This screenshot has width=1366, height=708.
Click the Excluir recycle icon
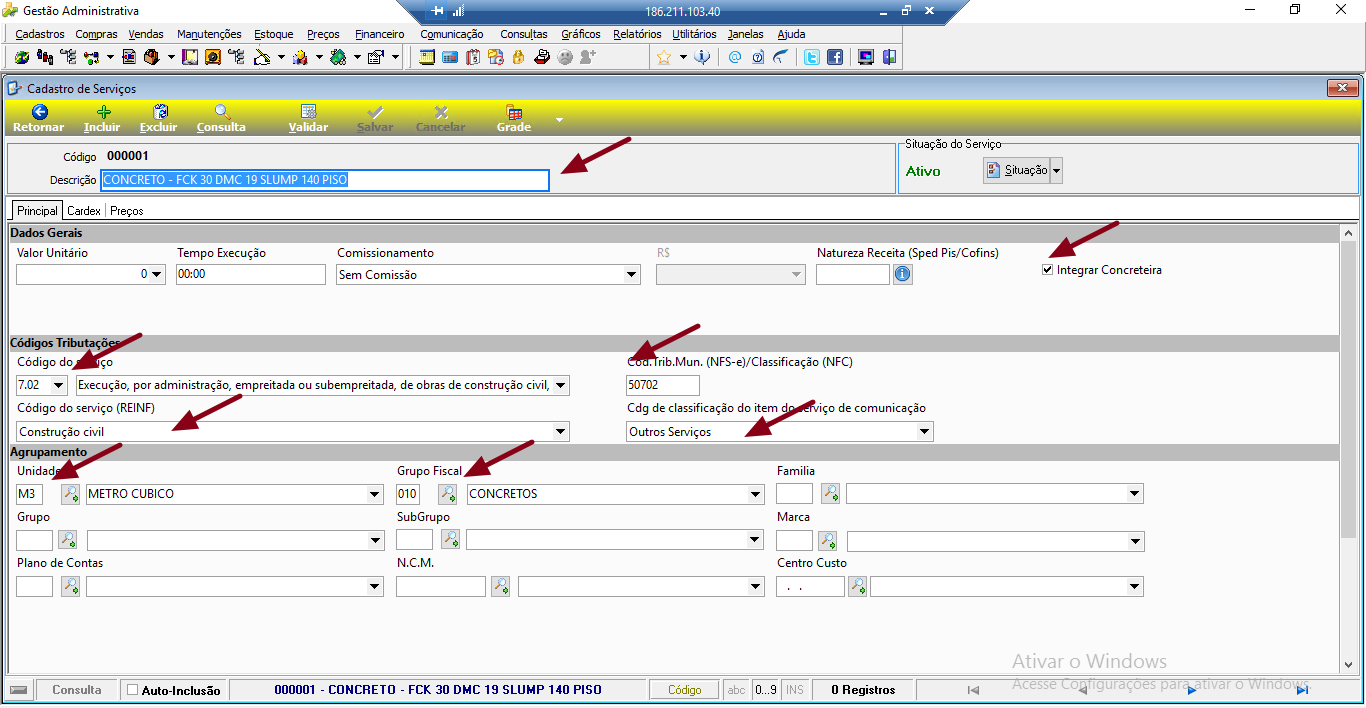pyautogui.click(x=160, y=112)
